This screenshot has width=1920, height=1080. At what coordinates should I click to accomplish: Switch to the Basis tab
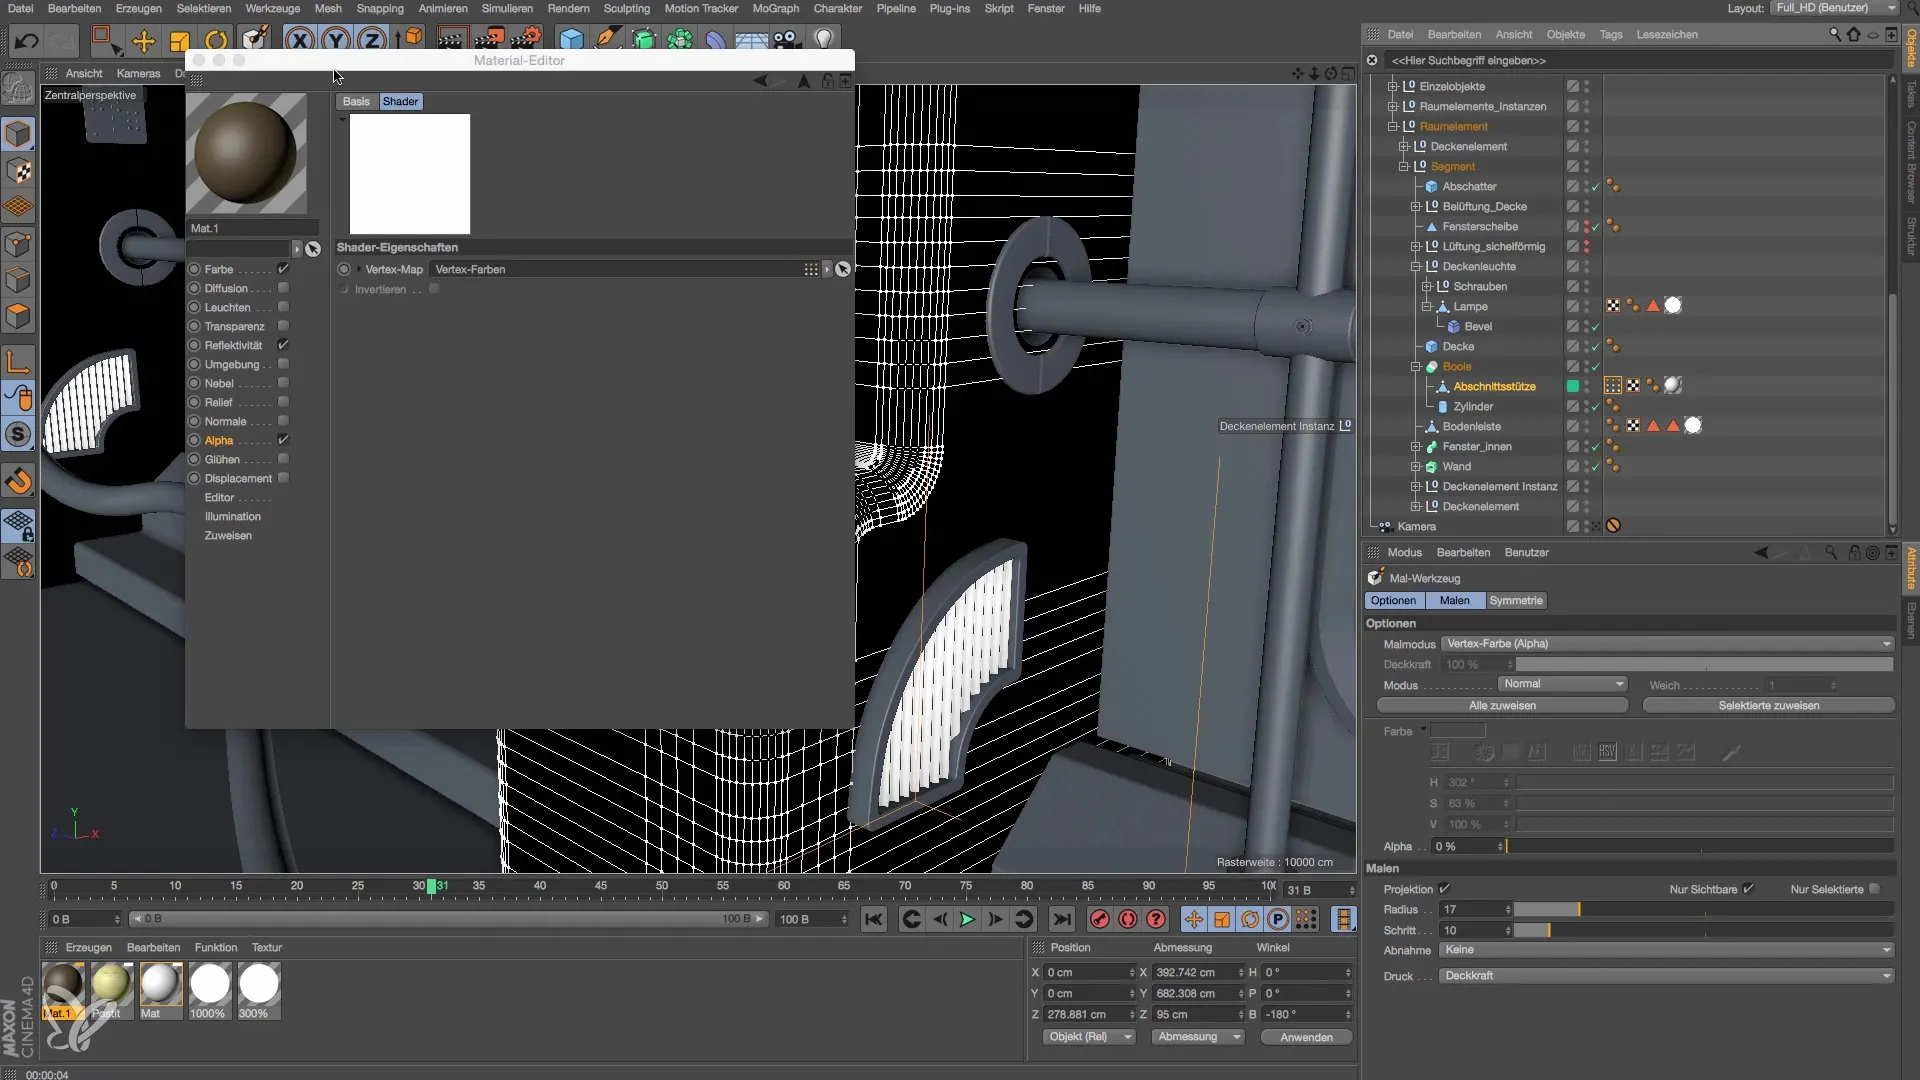356,102
